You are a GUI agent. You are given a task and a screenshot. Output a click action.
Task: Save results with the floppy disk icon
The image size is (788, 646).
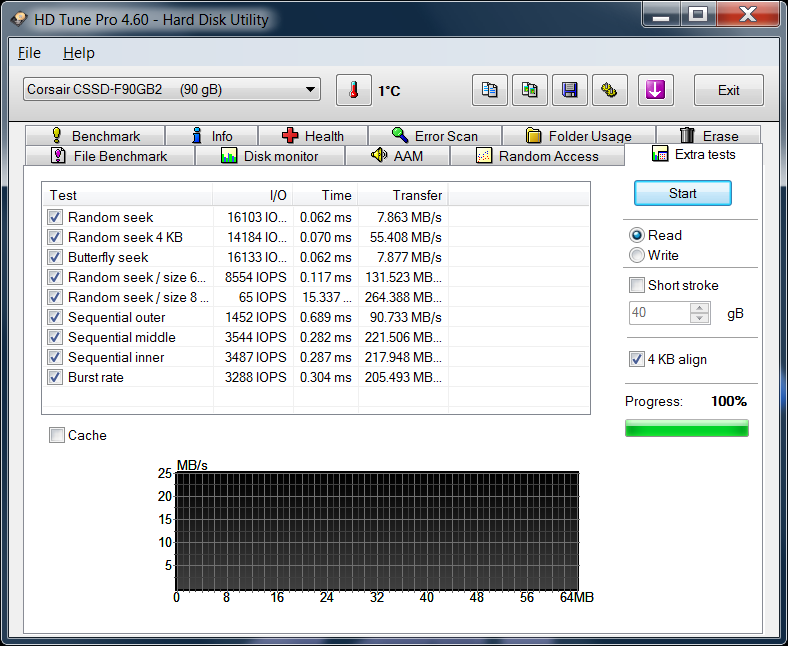[x=569, y=90]
